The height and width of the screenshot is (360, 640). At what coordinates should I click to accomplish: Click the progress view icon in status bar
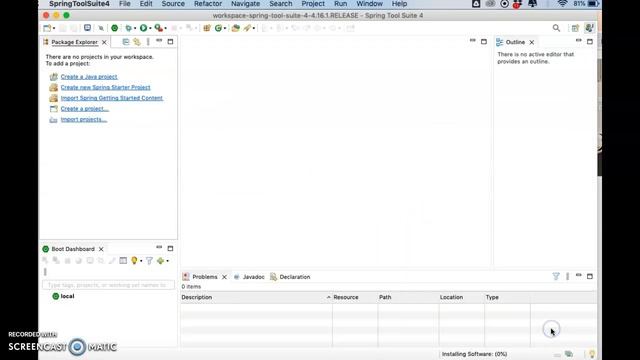tap(569, 354)
